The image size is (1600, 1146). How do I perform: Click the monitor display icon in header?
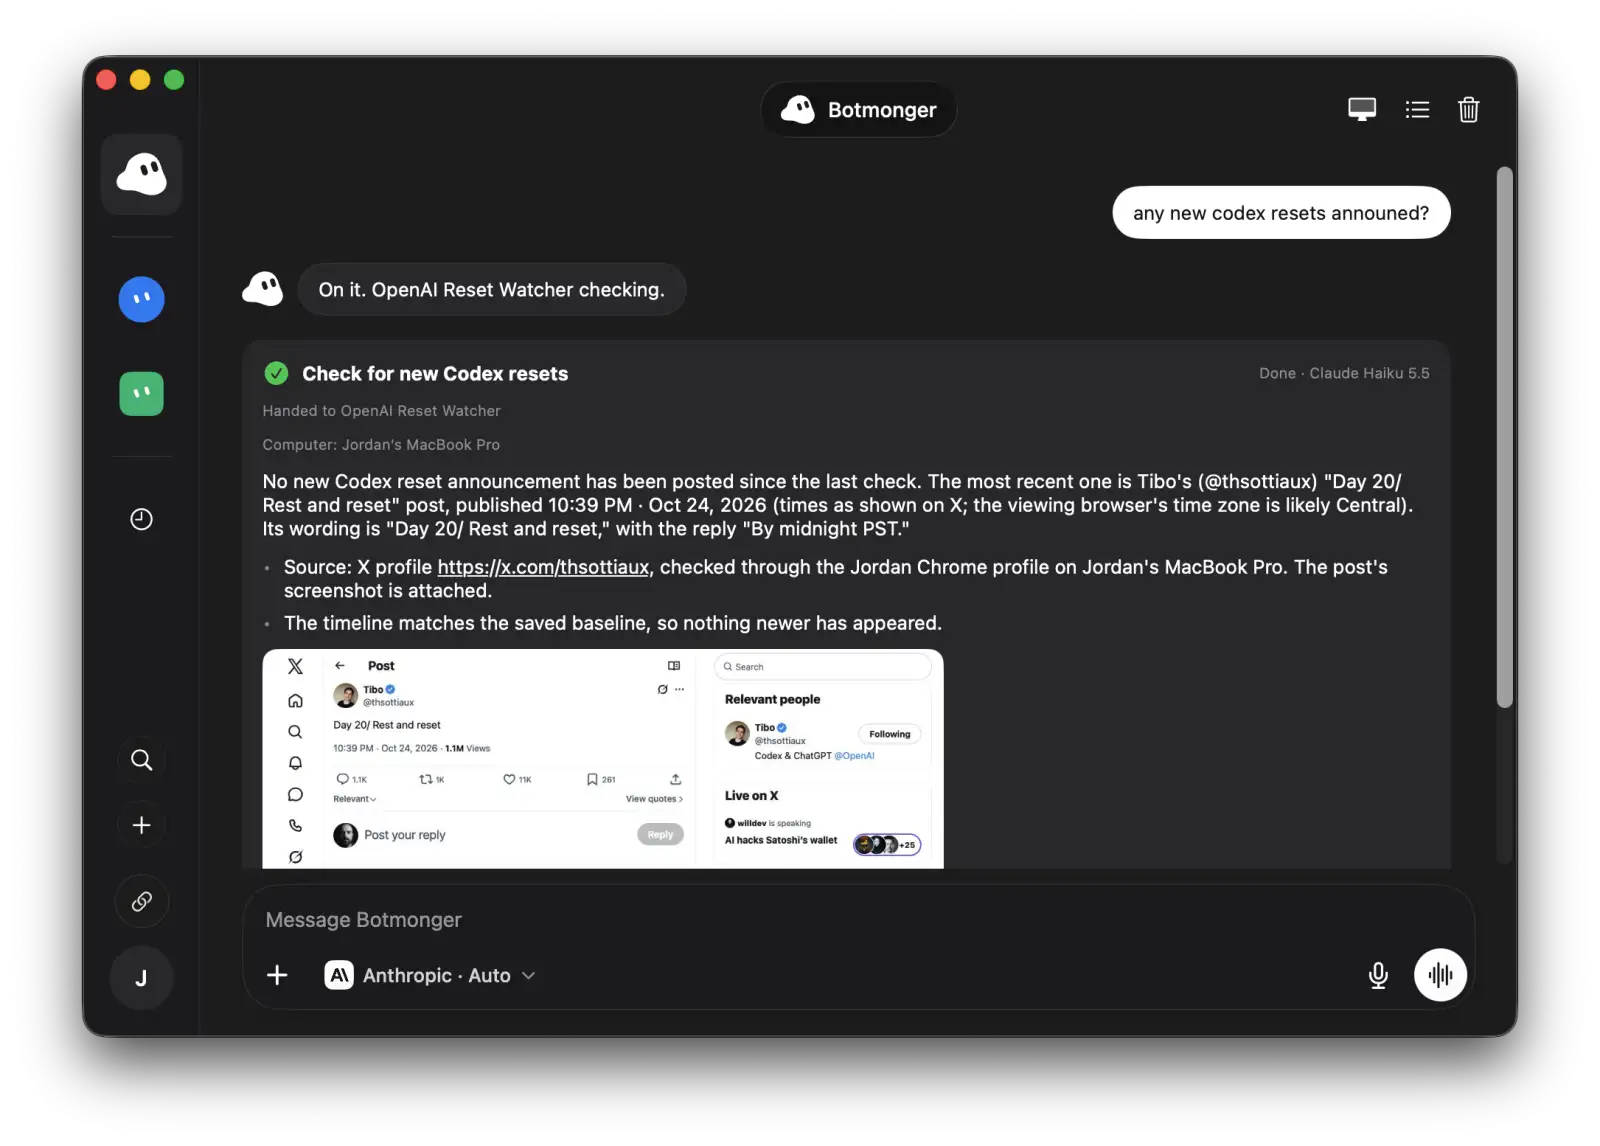click(x=1362, y=110)
